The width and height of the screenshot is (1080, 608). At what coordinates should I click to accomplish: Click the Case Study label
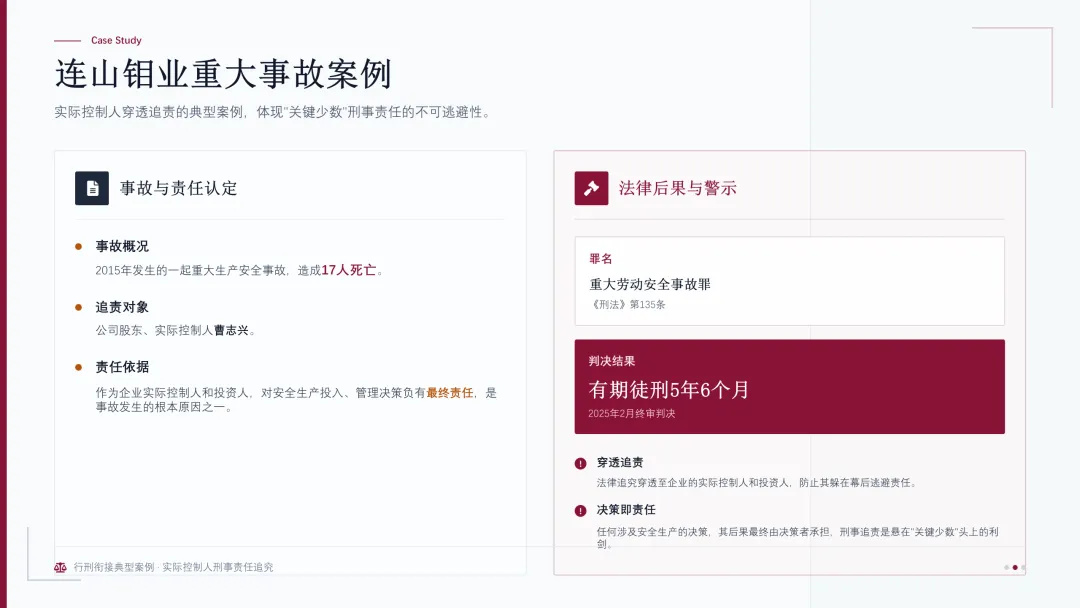pos(116,41)
